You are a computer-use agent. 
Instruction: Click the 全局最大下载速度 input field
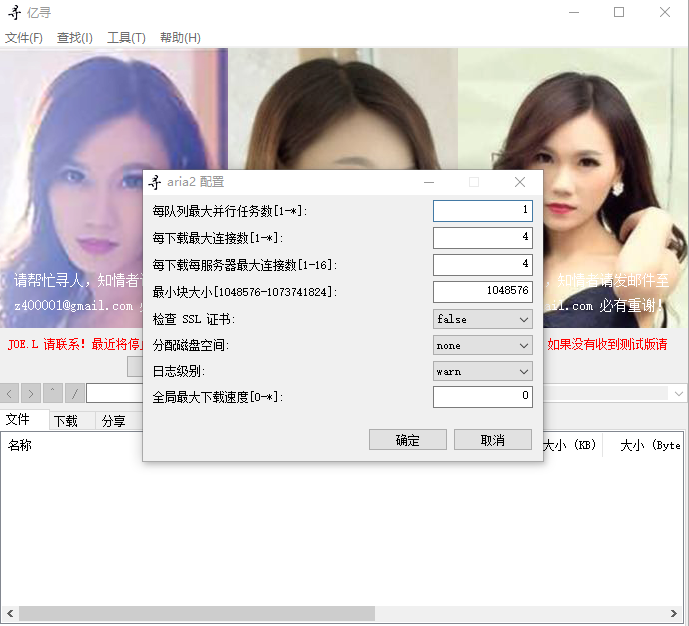coord(482,397)
